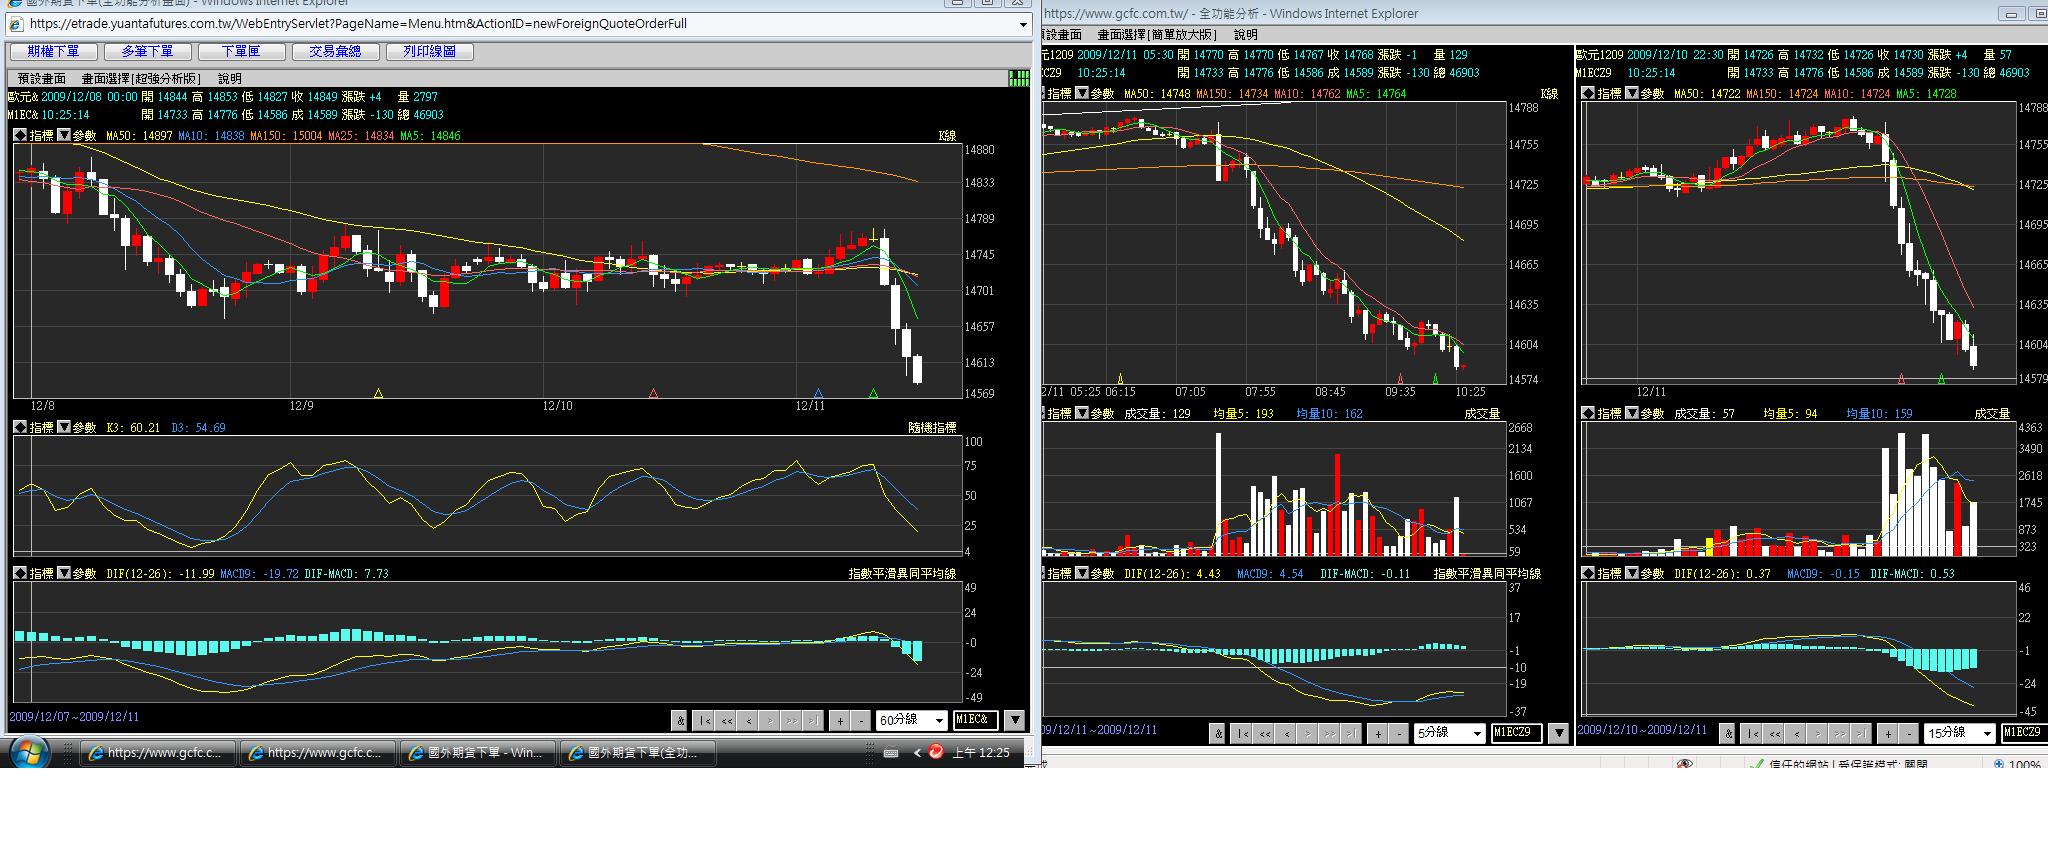Image resolution: width=2048 pixels, height=854 pixels.
Task: Open 說明 help menu in left window
Action: tap(230, 78)
